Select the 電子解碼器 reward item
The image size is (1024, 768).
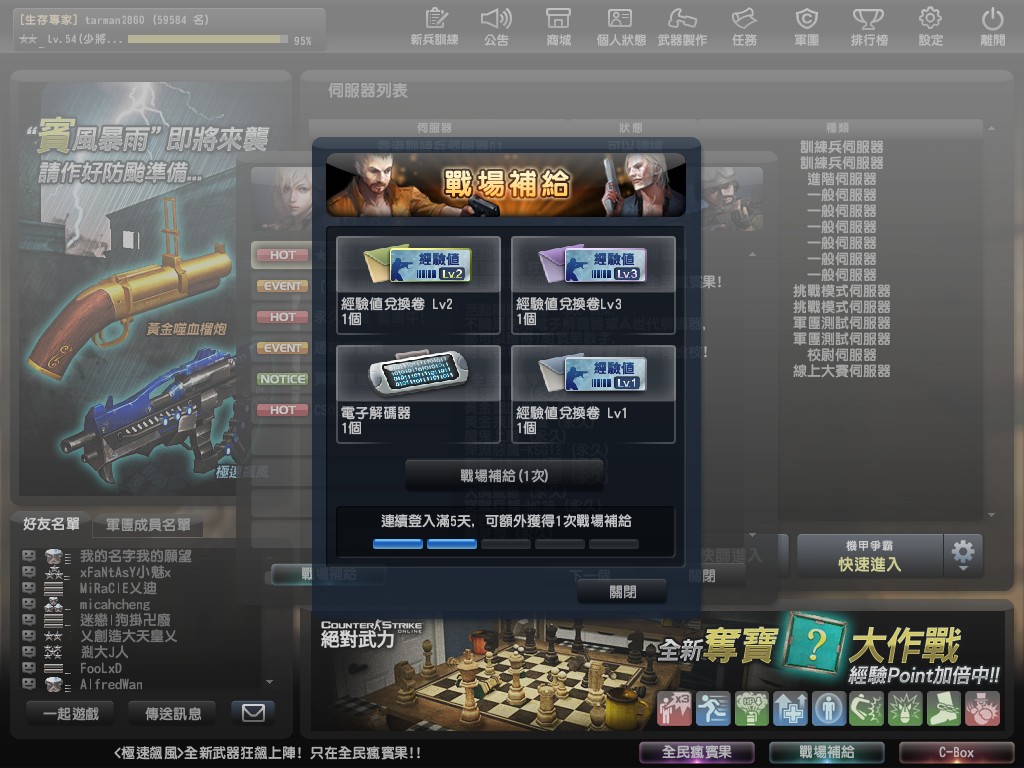[418, 394]
